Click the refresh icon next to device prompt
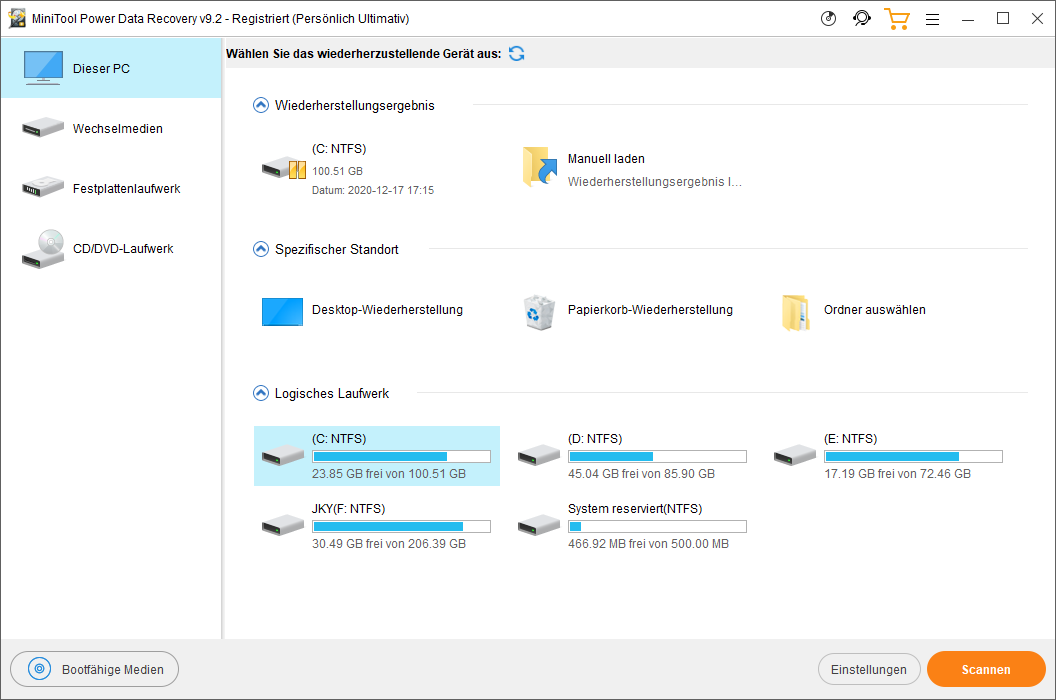1056x700 pixels. coord(516,54)
